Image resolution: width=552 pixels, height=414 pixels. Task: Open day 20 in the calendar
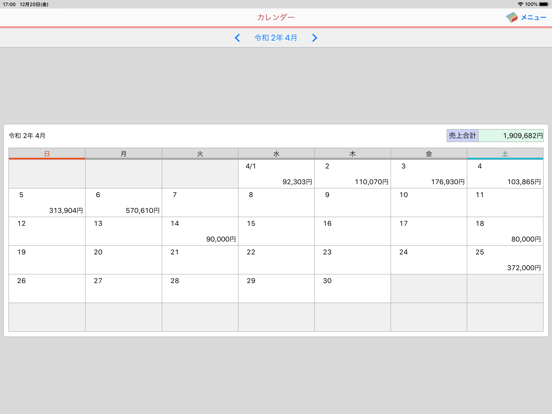pyautogui.click(x=124, y=260)
